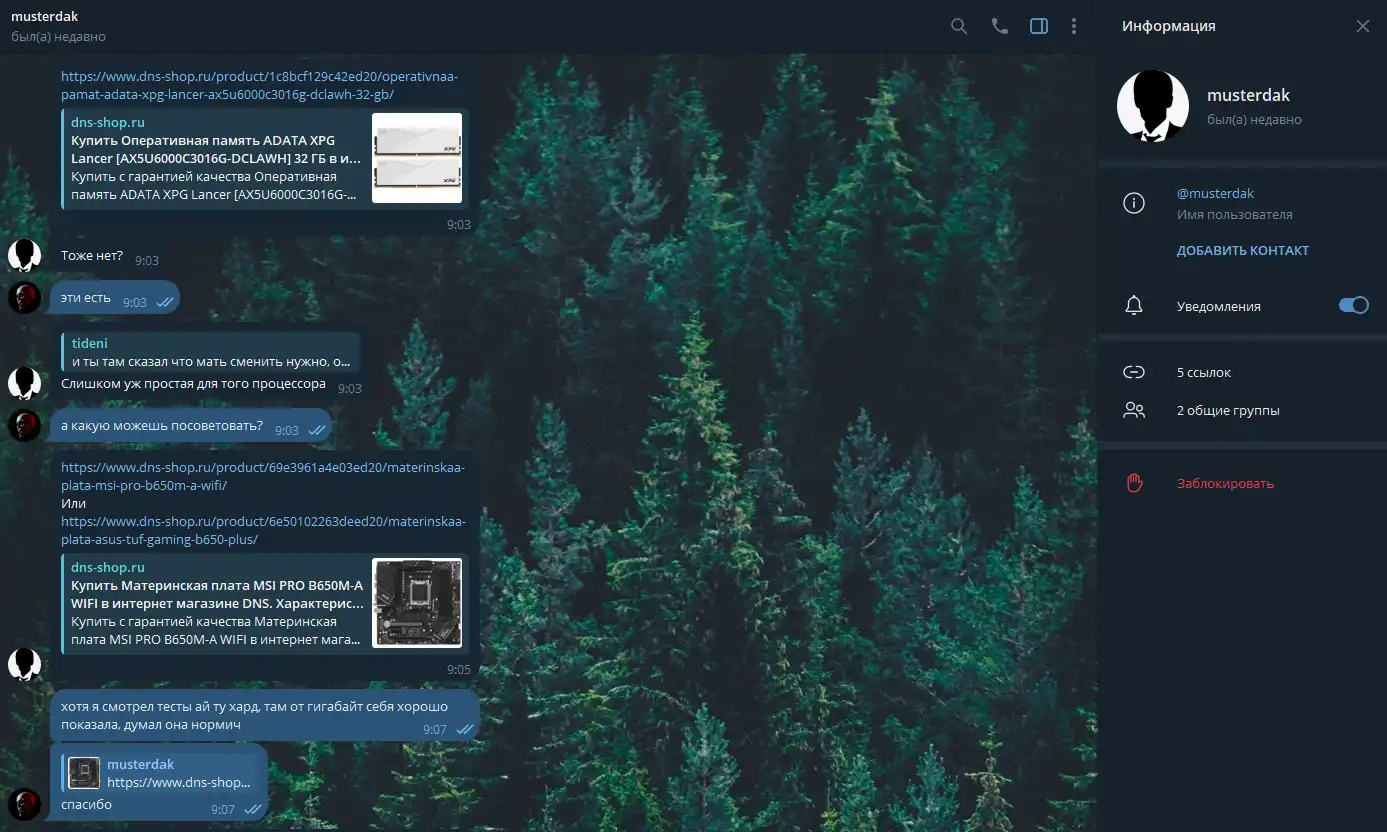
Task: Jump to the quoted tideni reply
Action: click(210, 352)
